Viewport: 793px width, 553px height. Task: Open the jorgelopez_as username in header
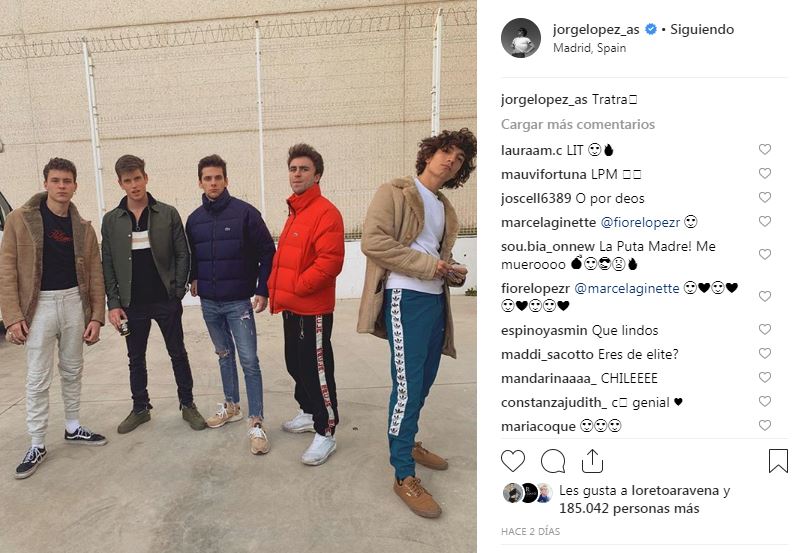[596, 29]
